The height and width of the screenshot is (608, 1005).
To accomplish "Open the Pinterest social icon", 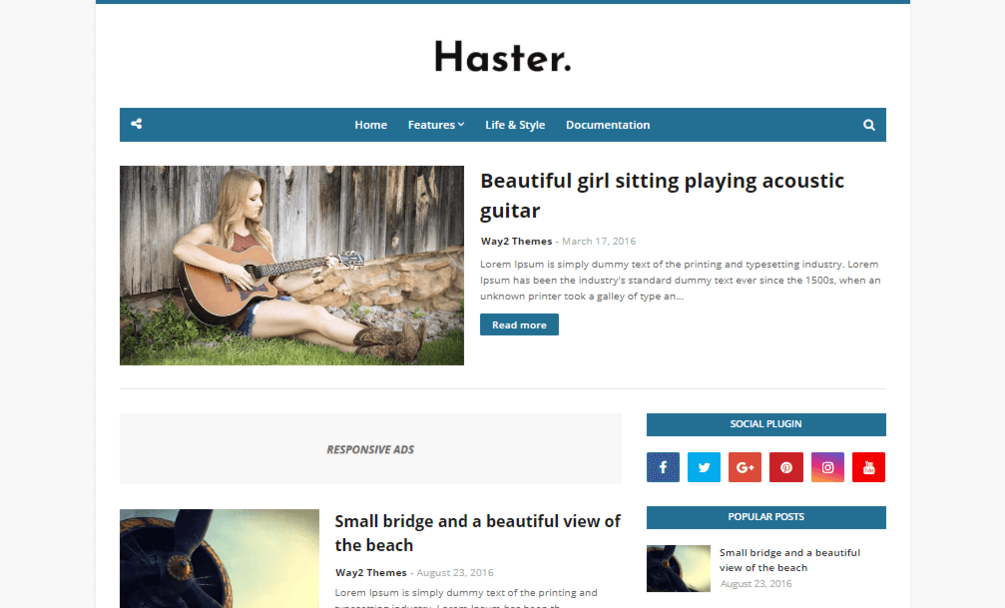I will tap(786, 467).
